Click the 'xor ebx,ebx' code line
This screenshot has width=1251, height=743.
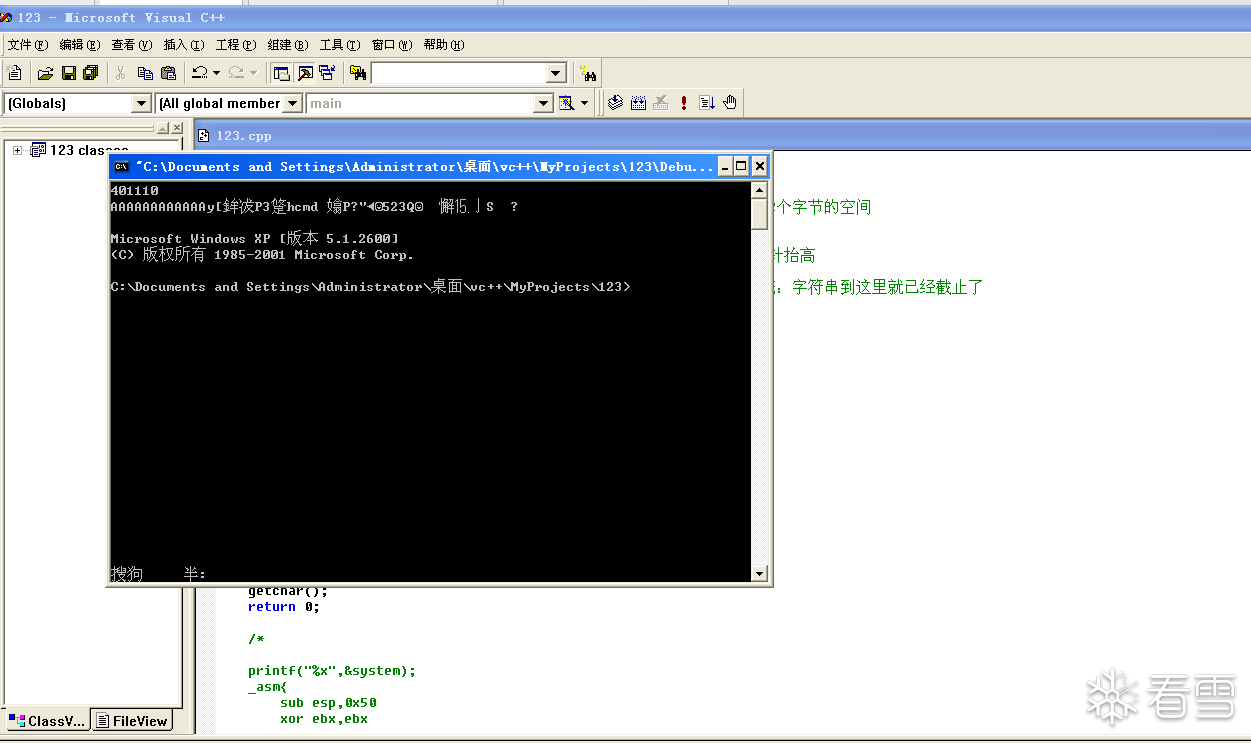tap(324, 719)
